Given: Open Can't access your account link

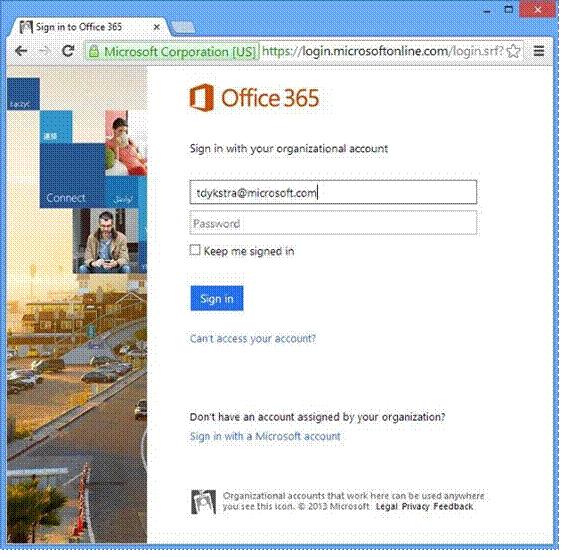Looking at the screenshot, I should pyautogui.click(x=253, y=338).
